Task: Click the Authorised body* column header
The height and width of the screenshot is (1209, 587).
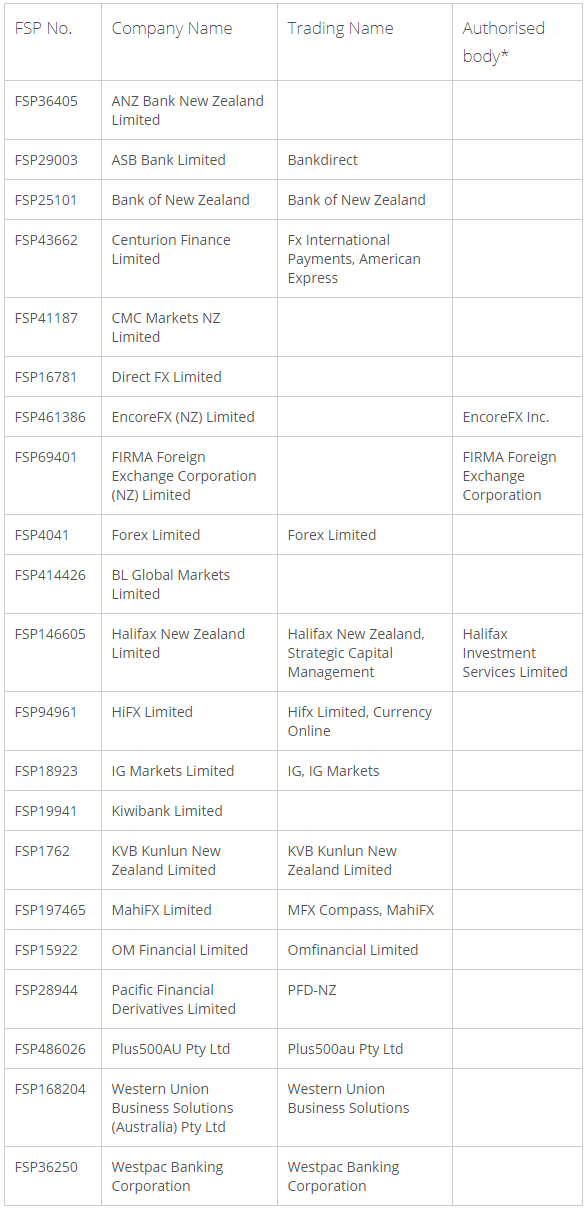Action: point(517,42)
